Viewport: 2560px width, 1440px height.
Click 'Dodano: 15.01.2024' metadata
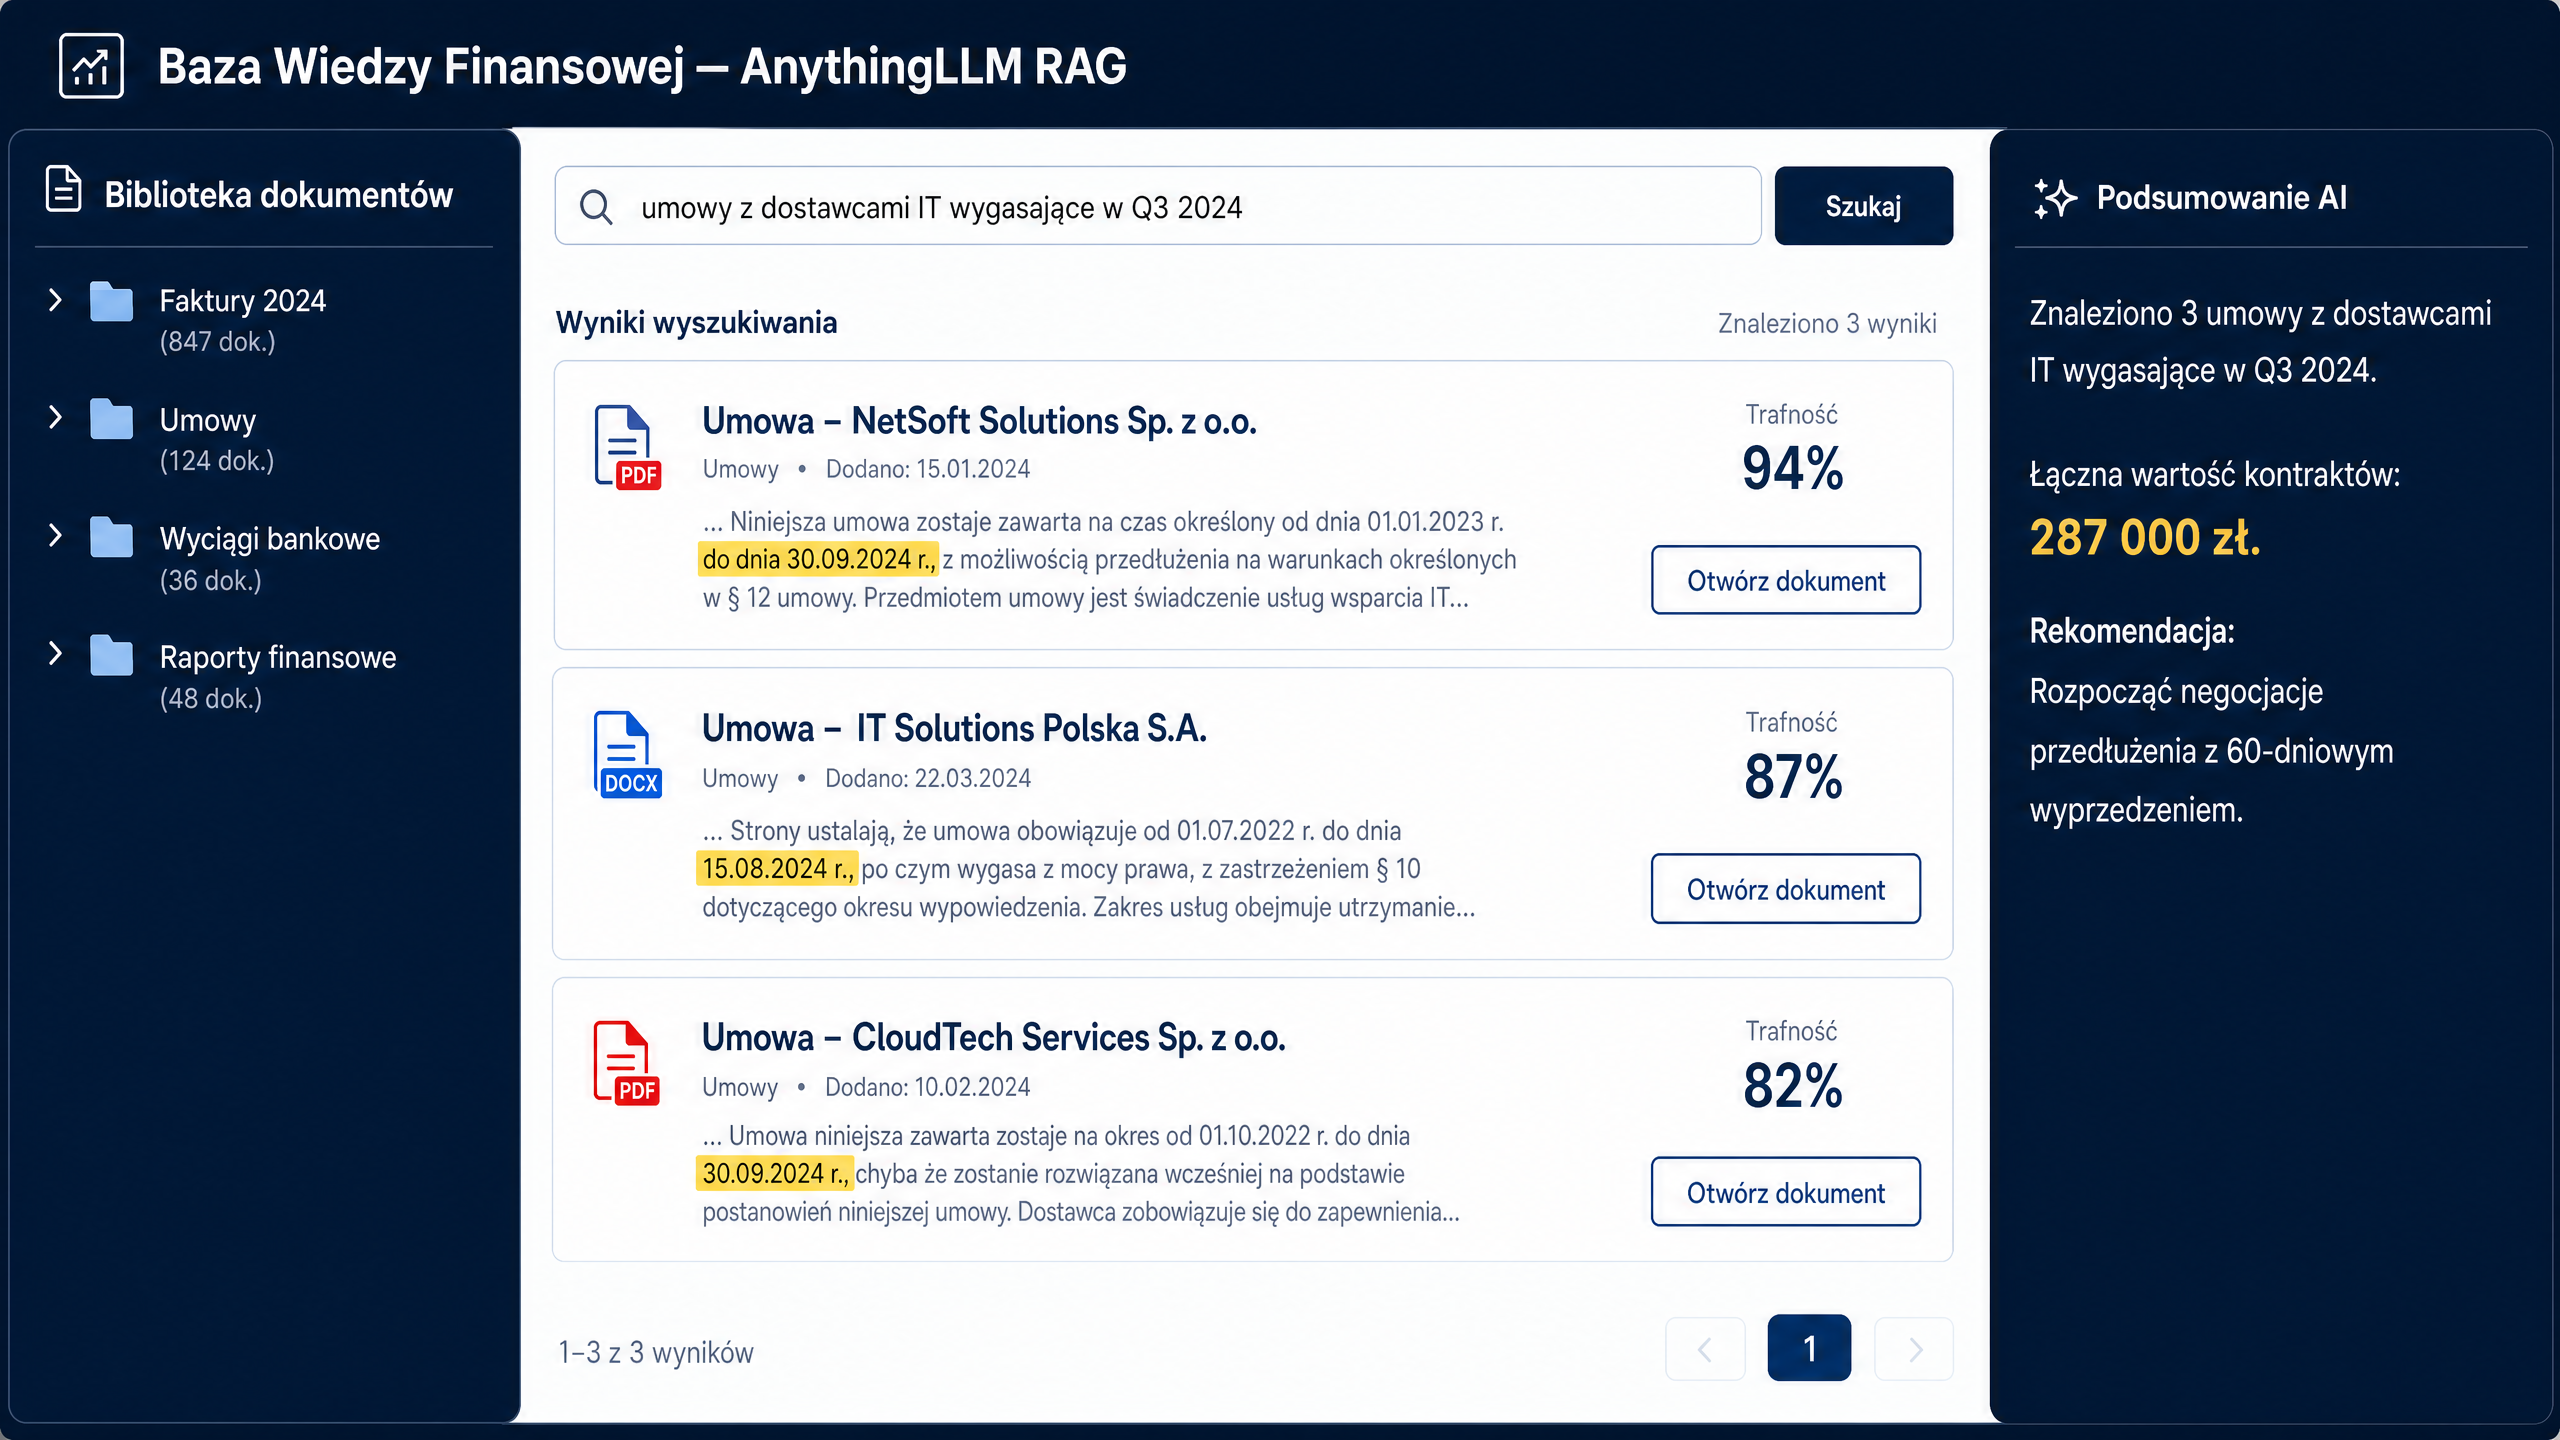[928, 469]
